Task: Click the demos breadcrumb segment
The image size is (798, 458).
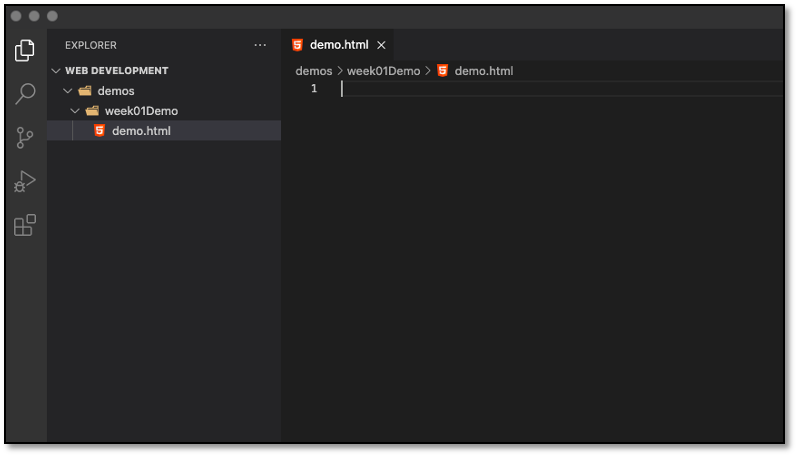Action: click(314, 71)
